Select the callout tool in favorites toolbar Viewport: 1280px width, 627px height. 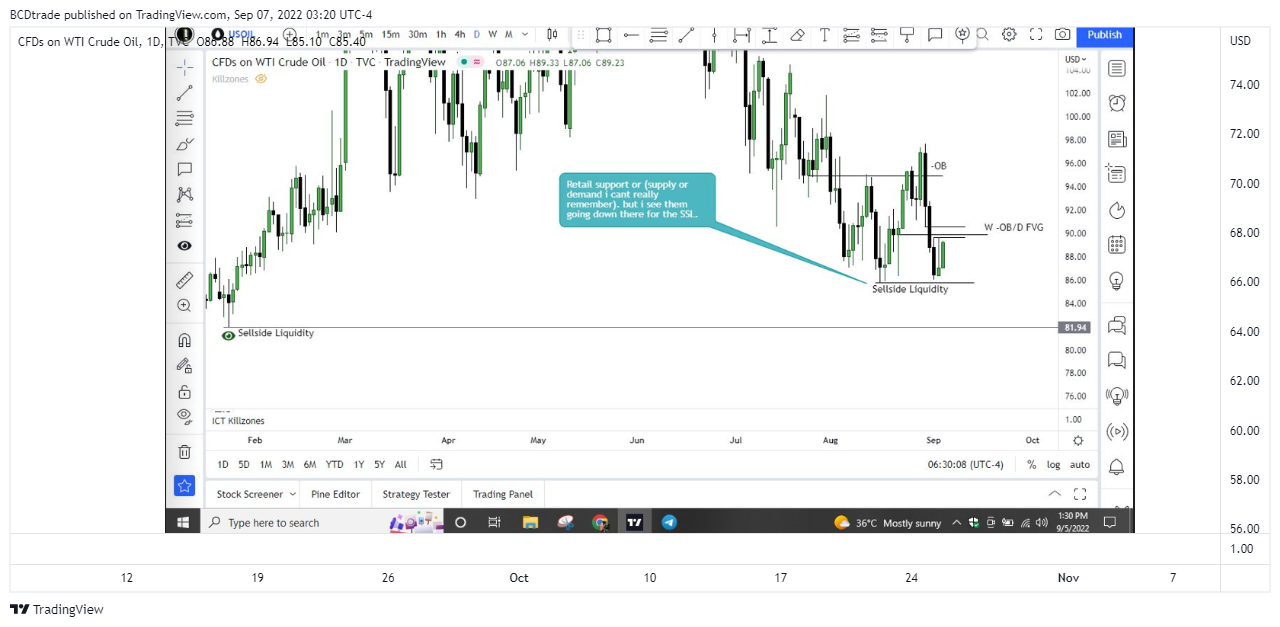tap(935, 35)
